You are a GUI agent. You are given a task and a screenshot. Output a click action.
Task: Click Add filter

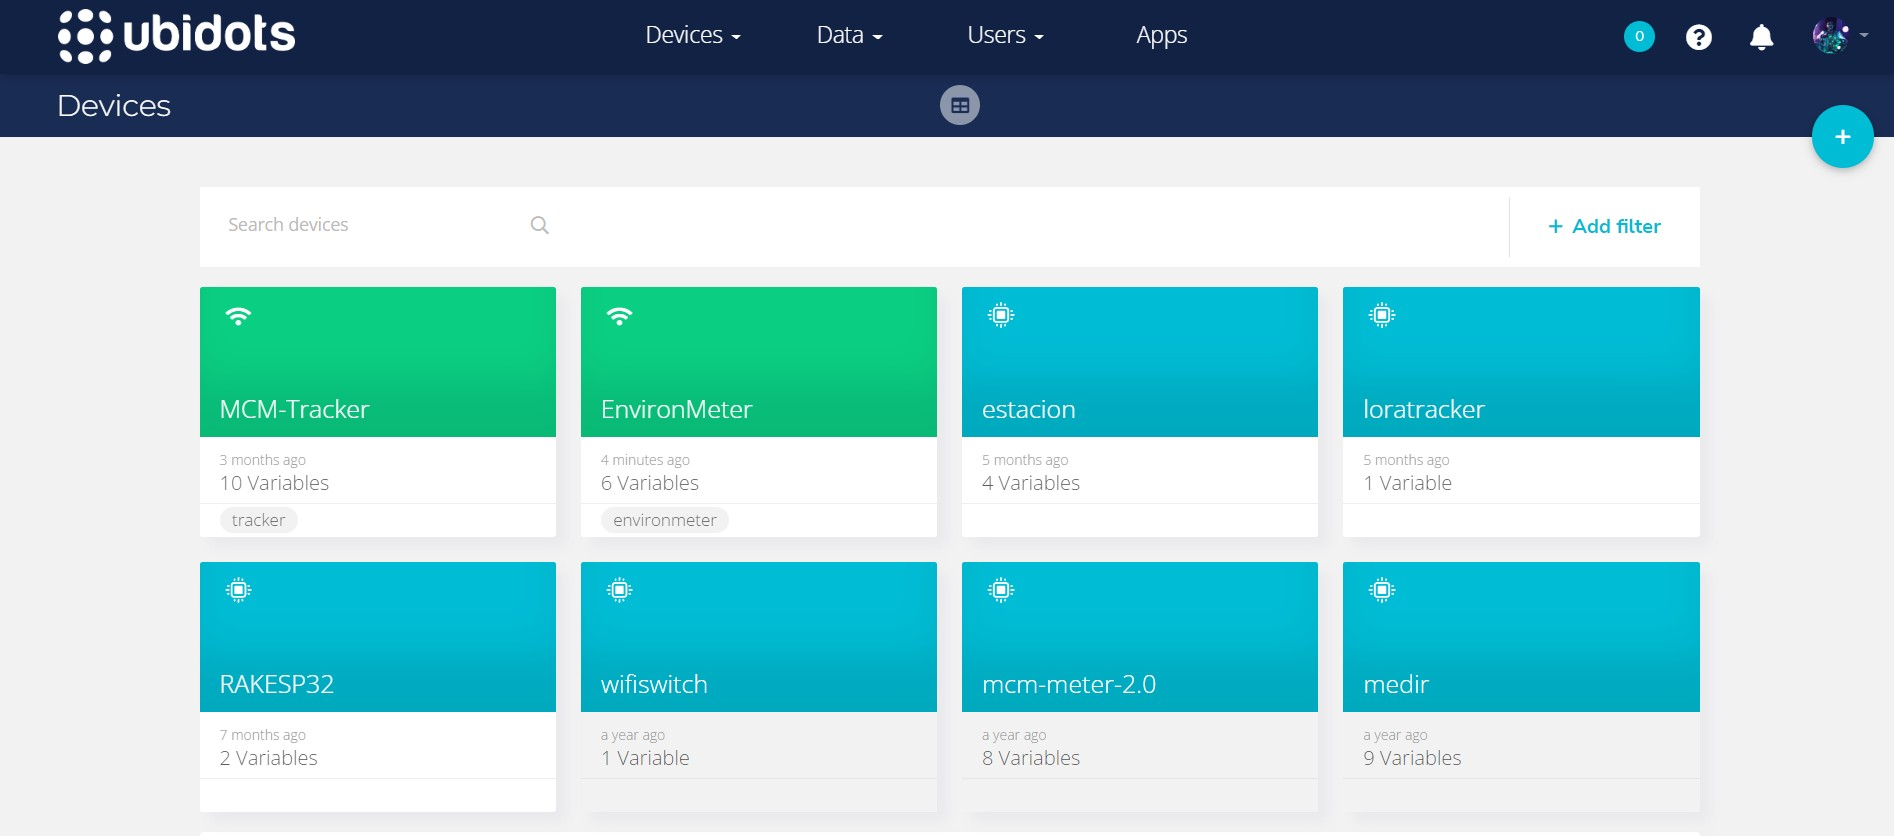[1604, 227]
